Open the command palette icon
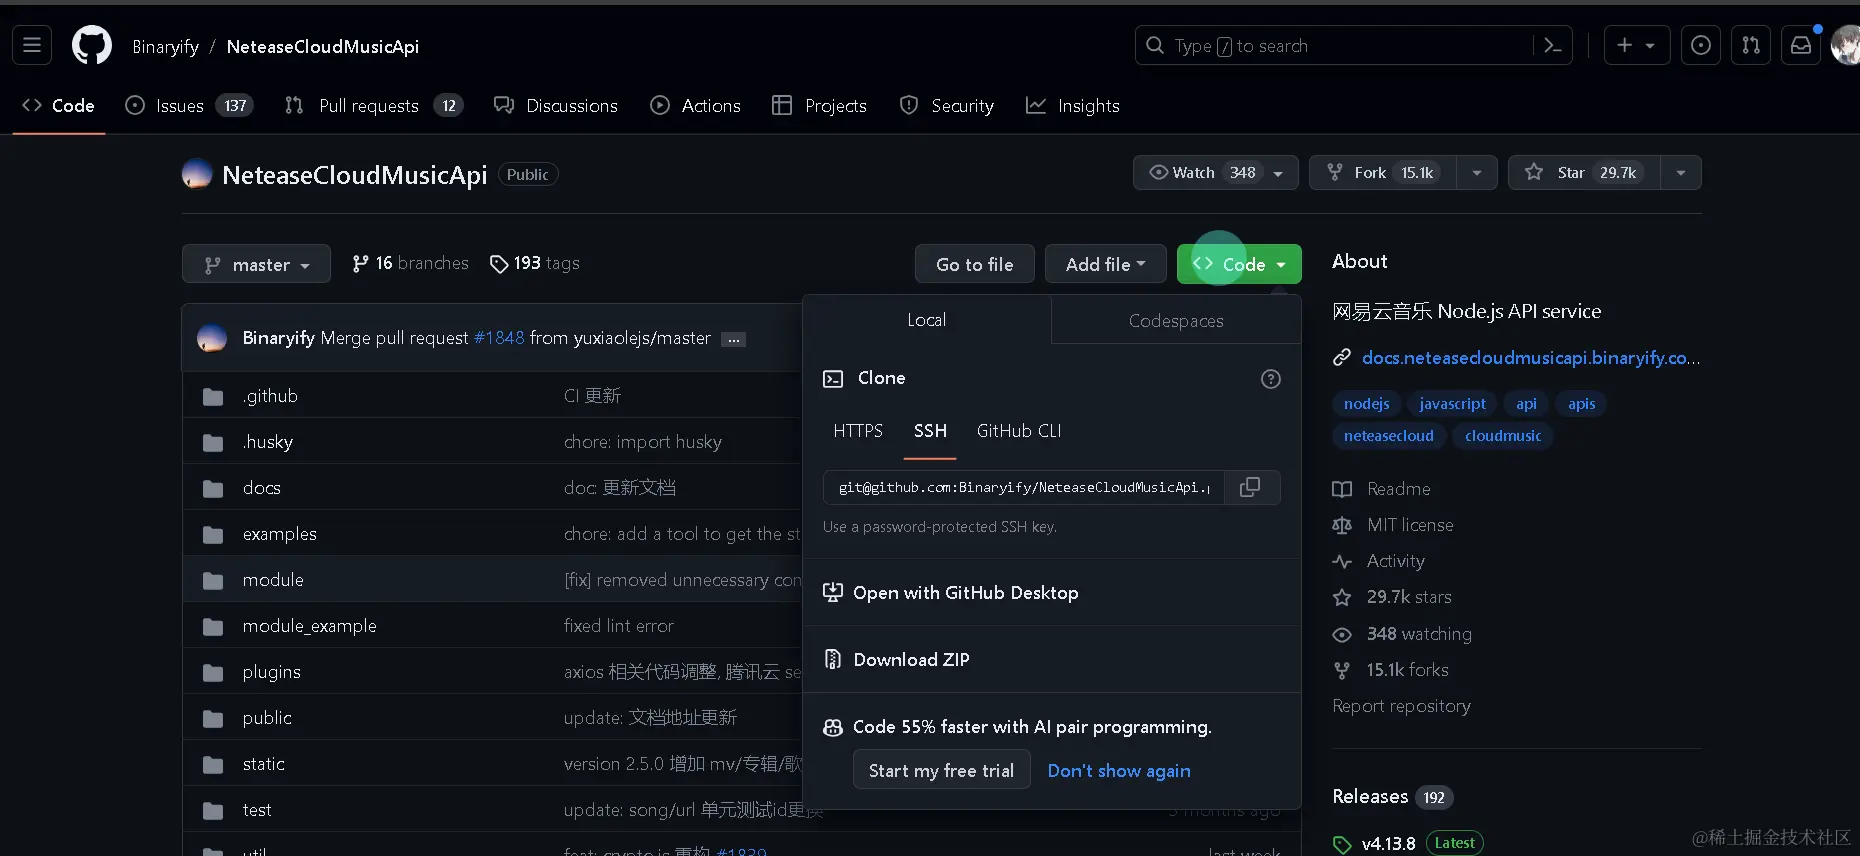 click(x=1553, y=46)
